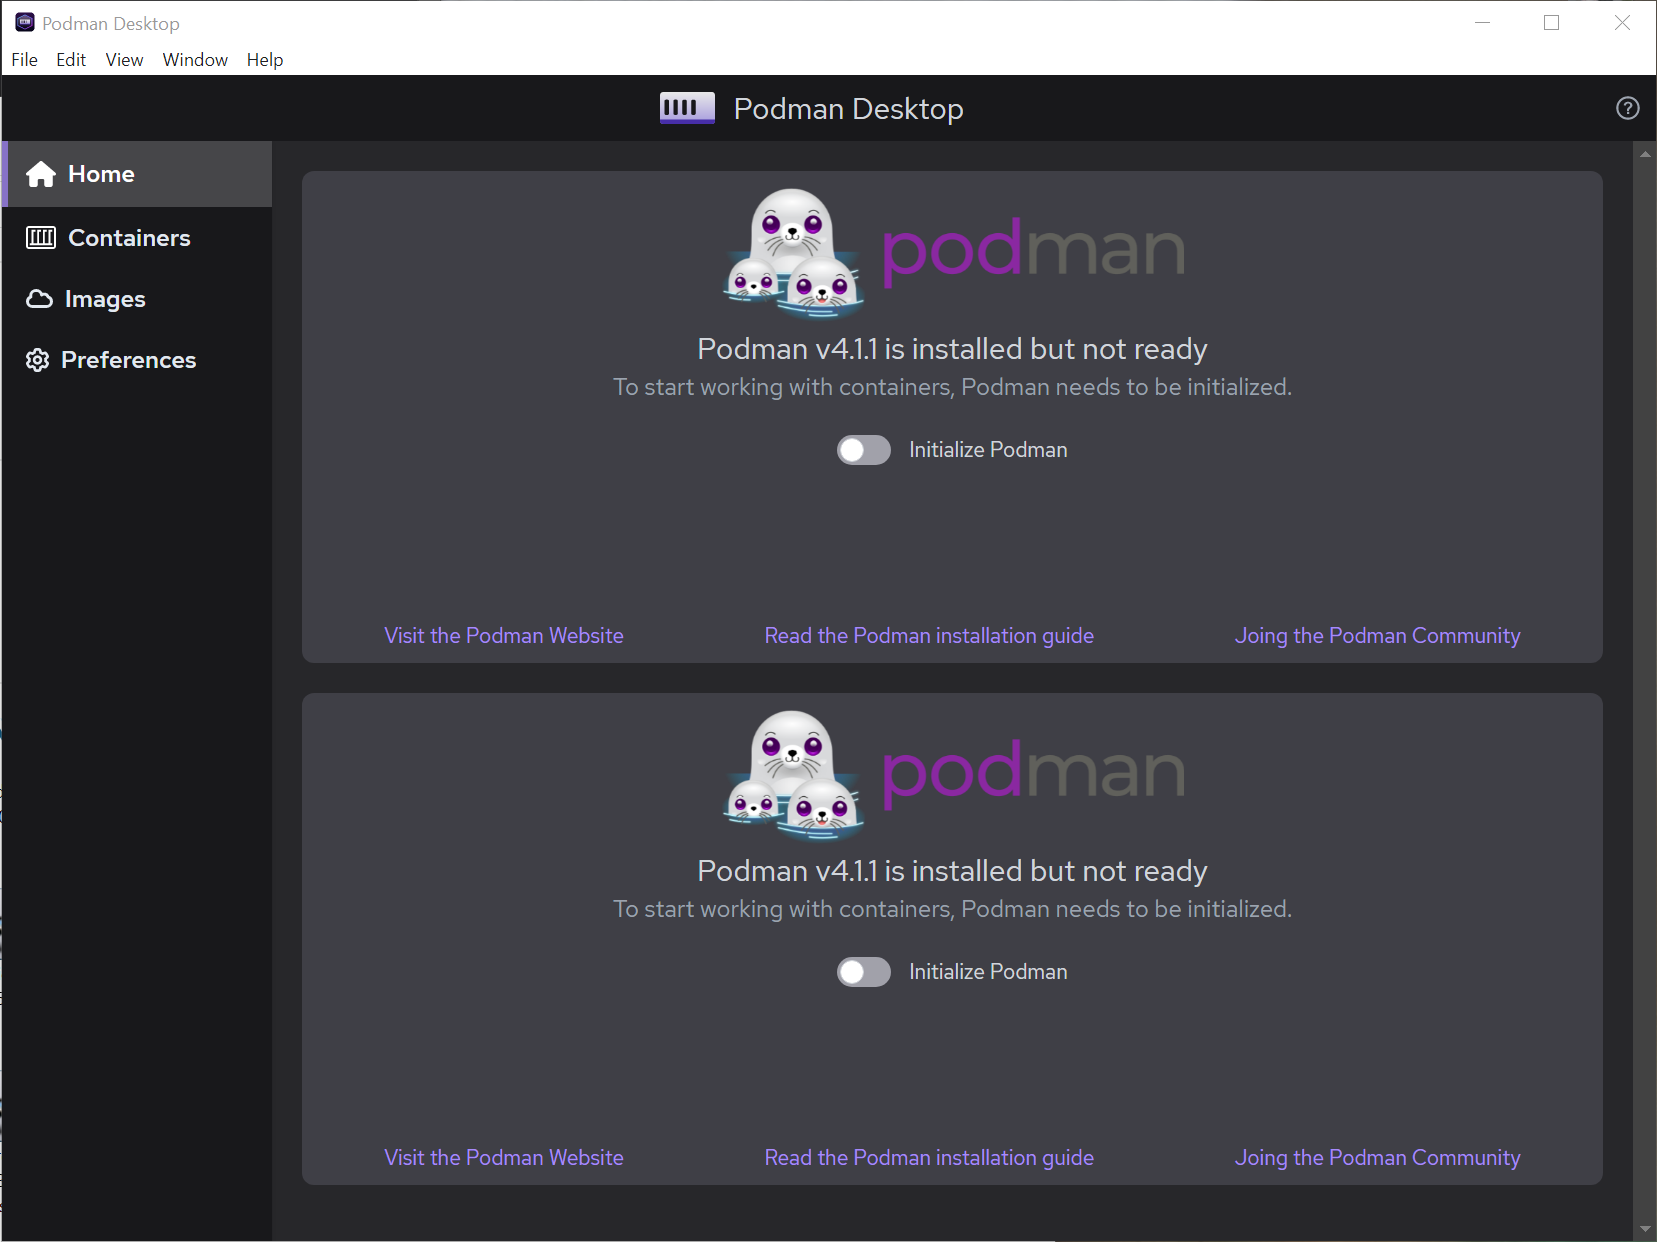Open help via the question mark icon

pyautogui.click(x=1626, y=108)
